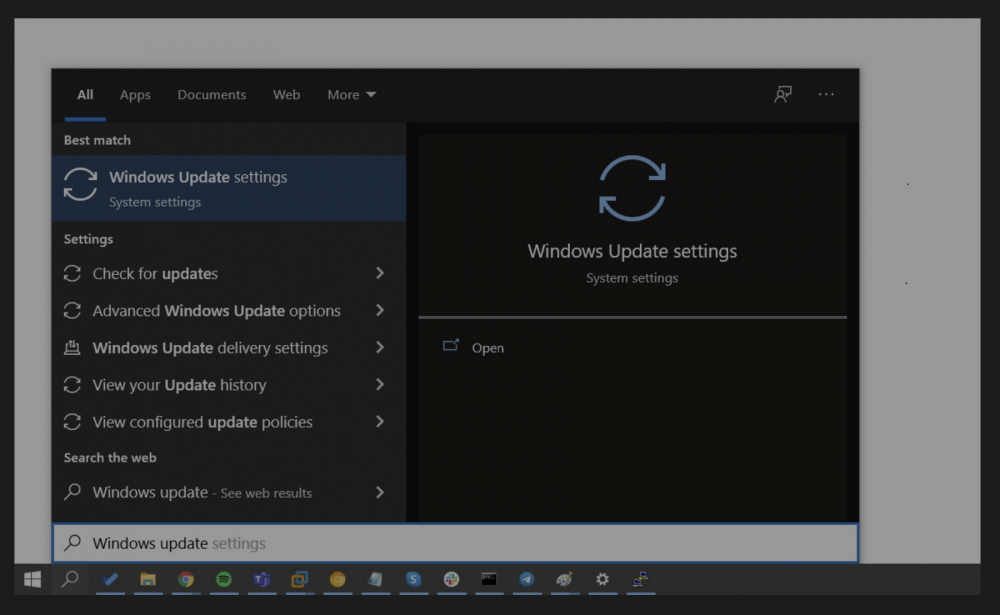The width and height of the screenshot is (1000, 615).
Task: Open Google Chrome from the taskbar
Action: (186, 579)
